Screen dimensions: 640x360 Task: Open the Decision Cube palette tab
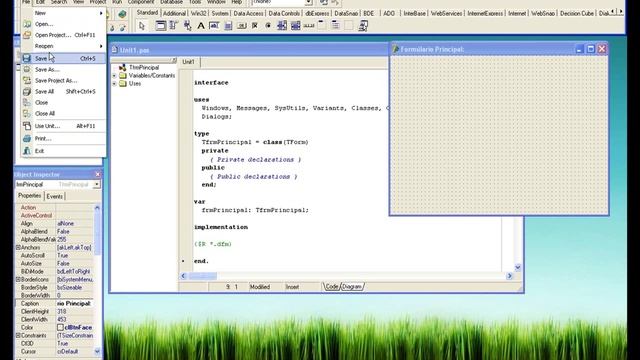click(577, 13)
